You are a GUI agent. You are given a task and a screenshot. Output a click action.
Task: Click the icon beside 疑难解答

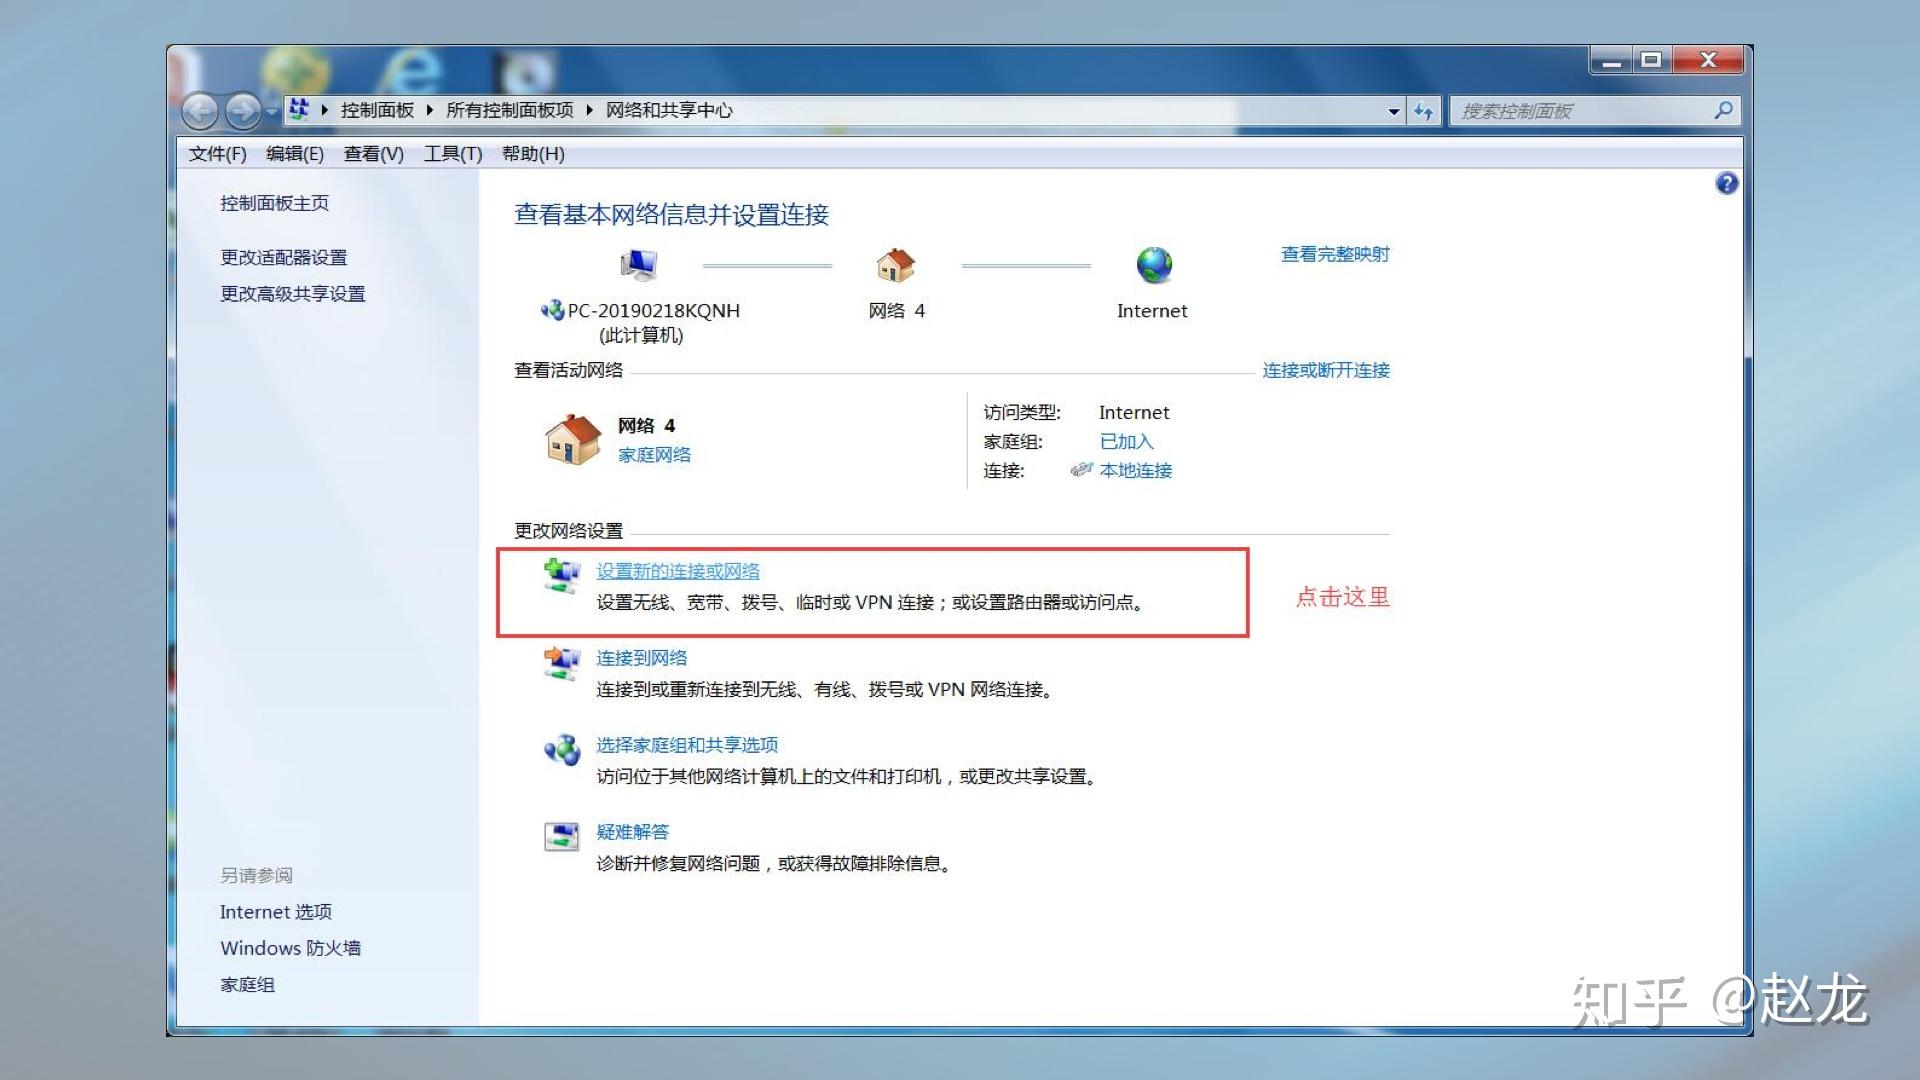click(561, 837)
